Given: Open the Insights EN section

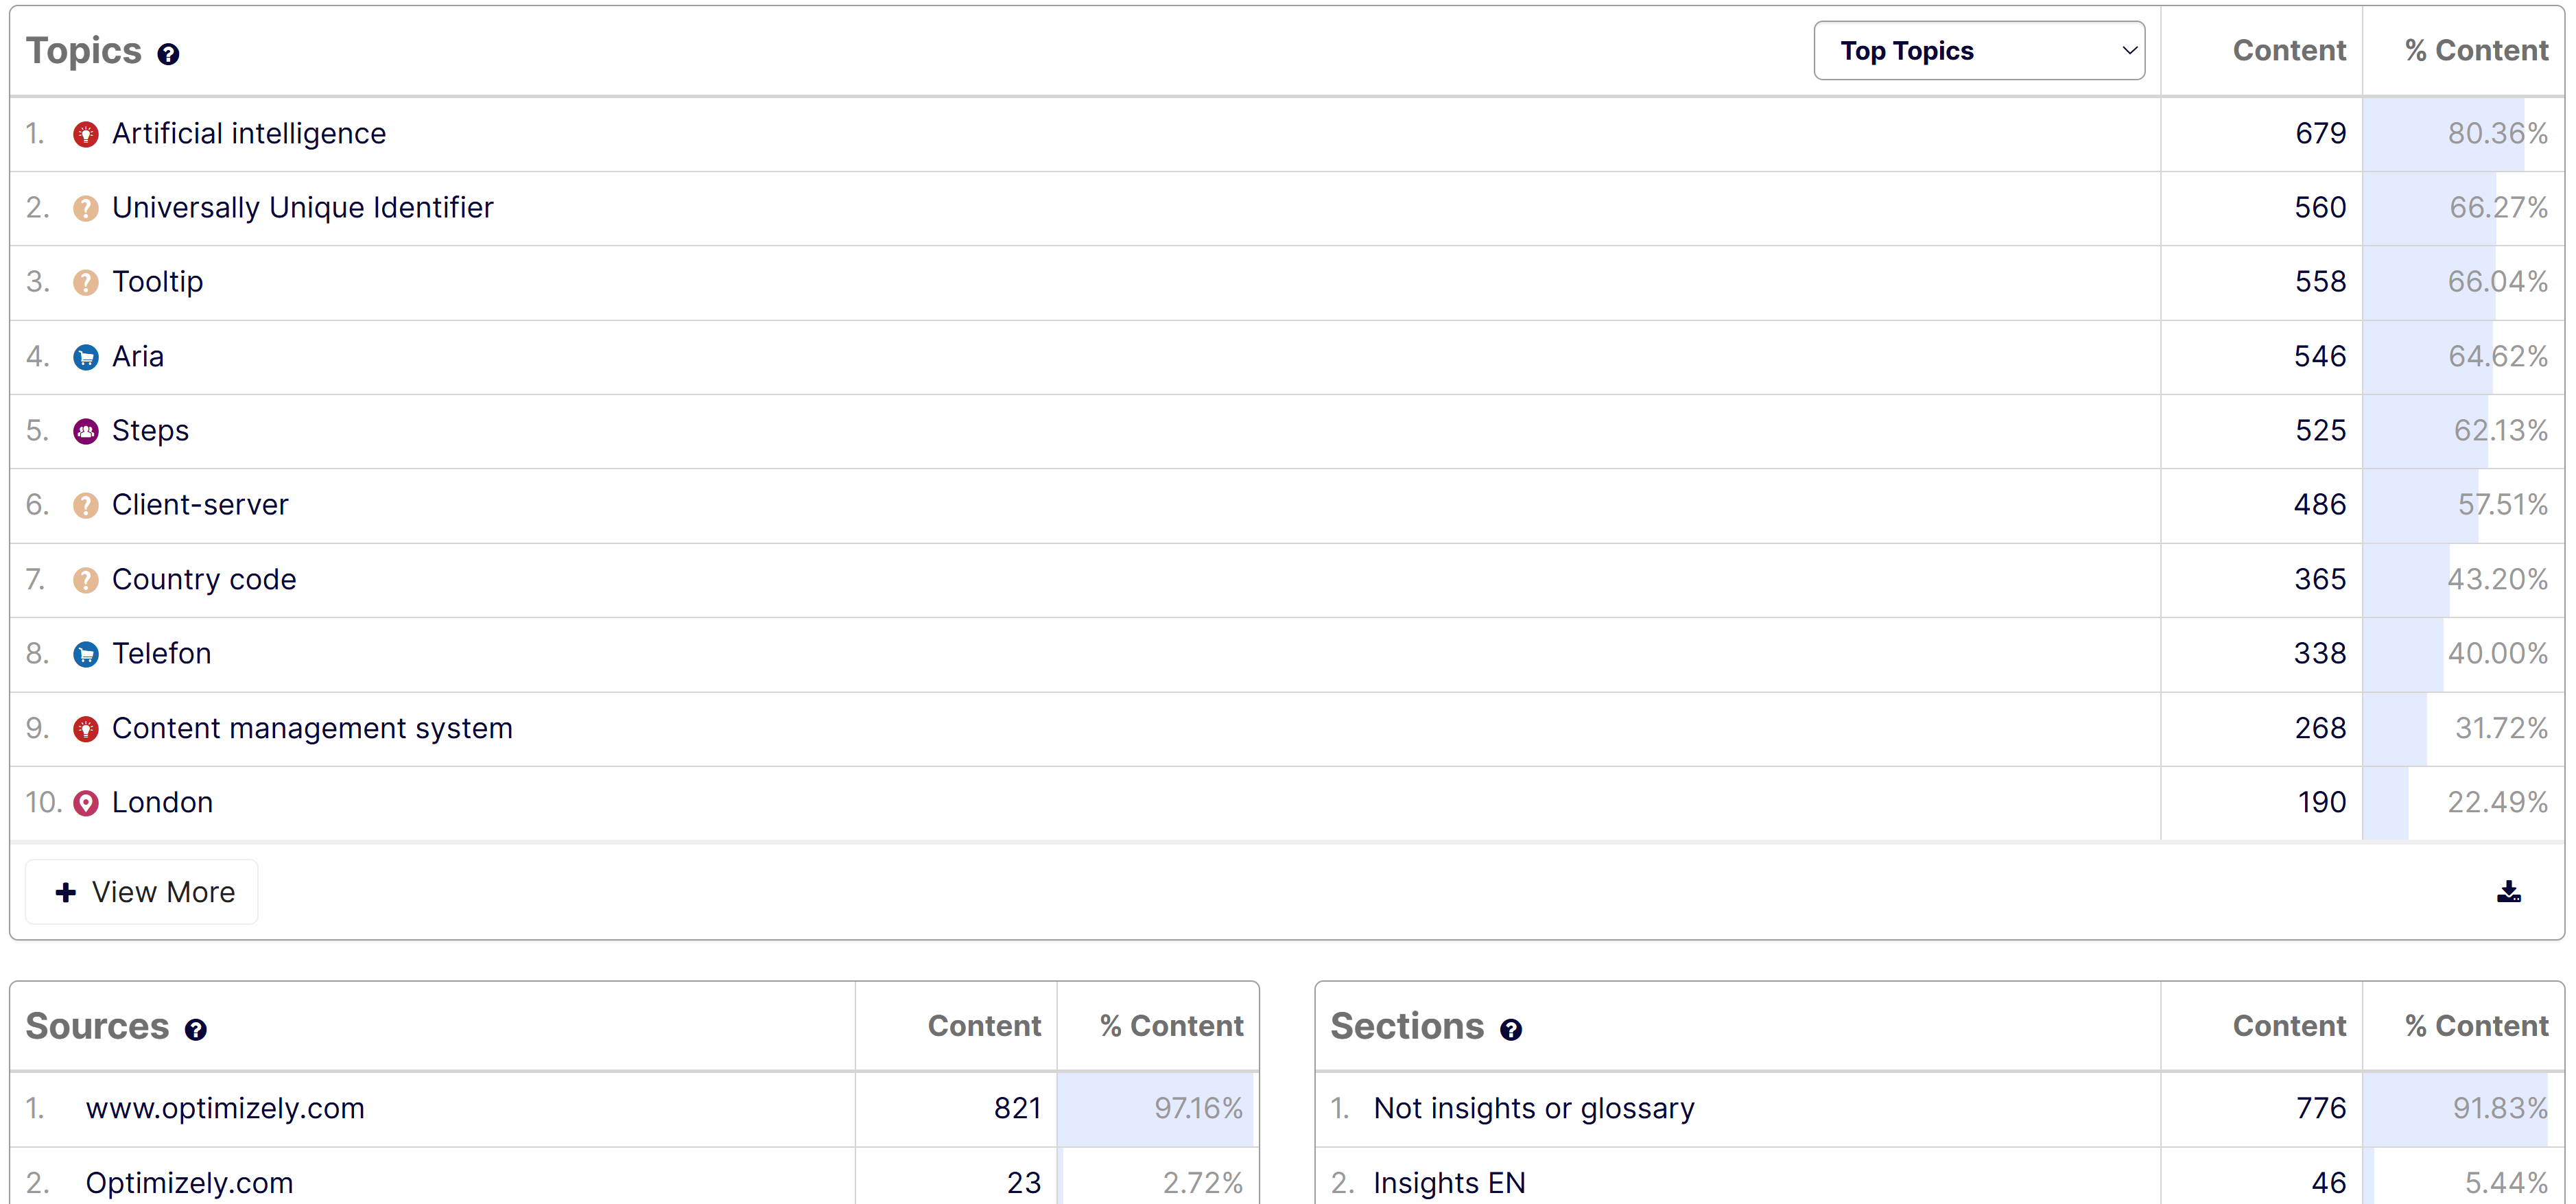Looking at the screenshot, I should [1449, 1183].
